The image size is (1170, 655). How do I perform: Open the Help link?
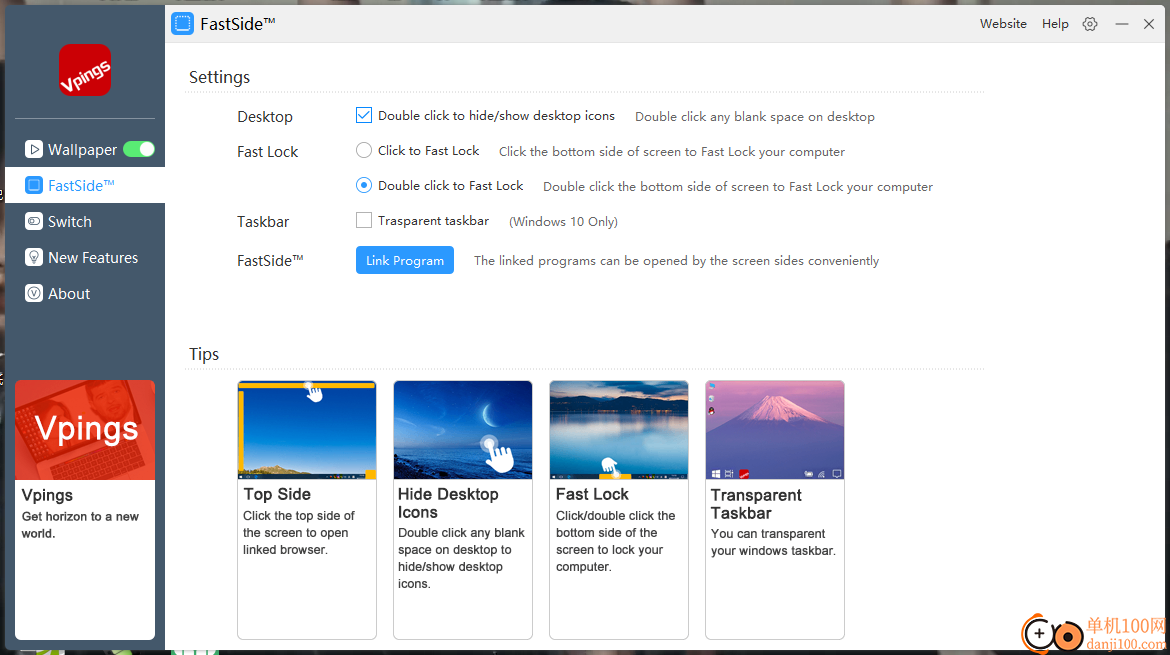click(1055, 24)
